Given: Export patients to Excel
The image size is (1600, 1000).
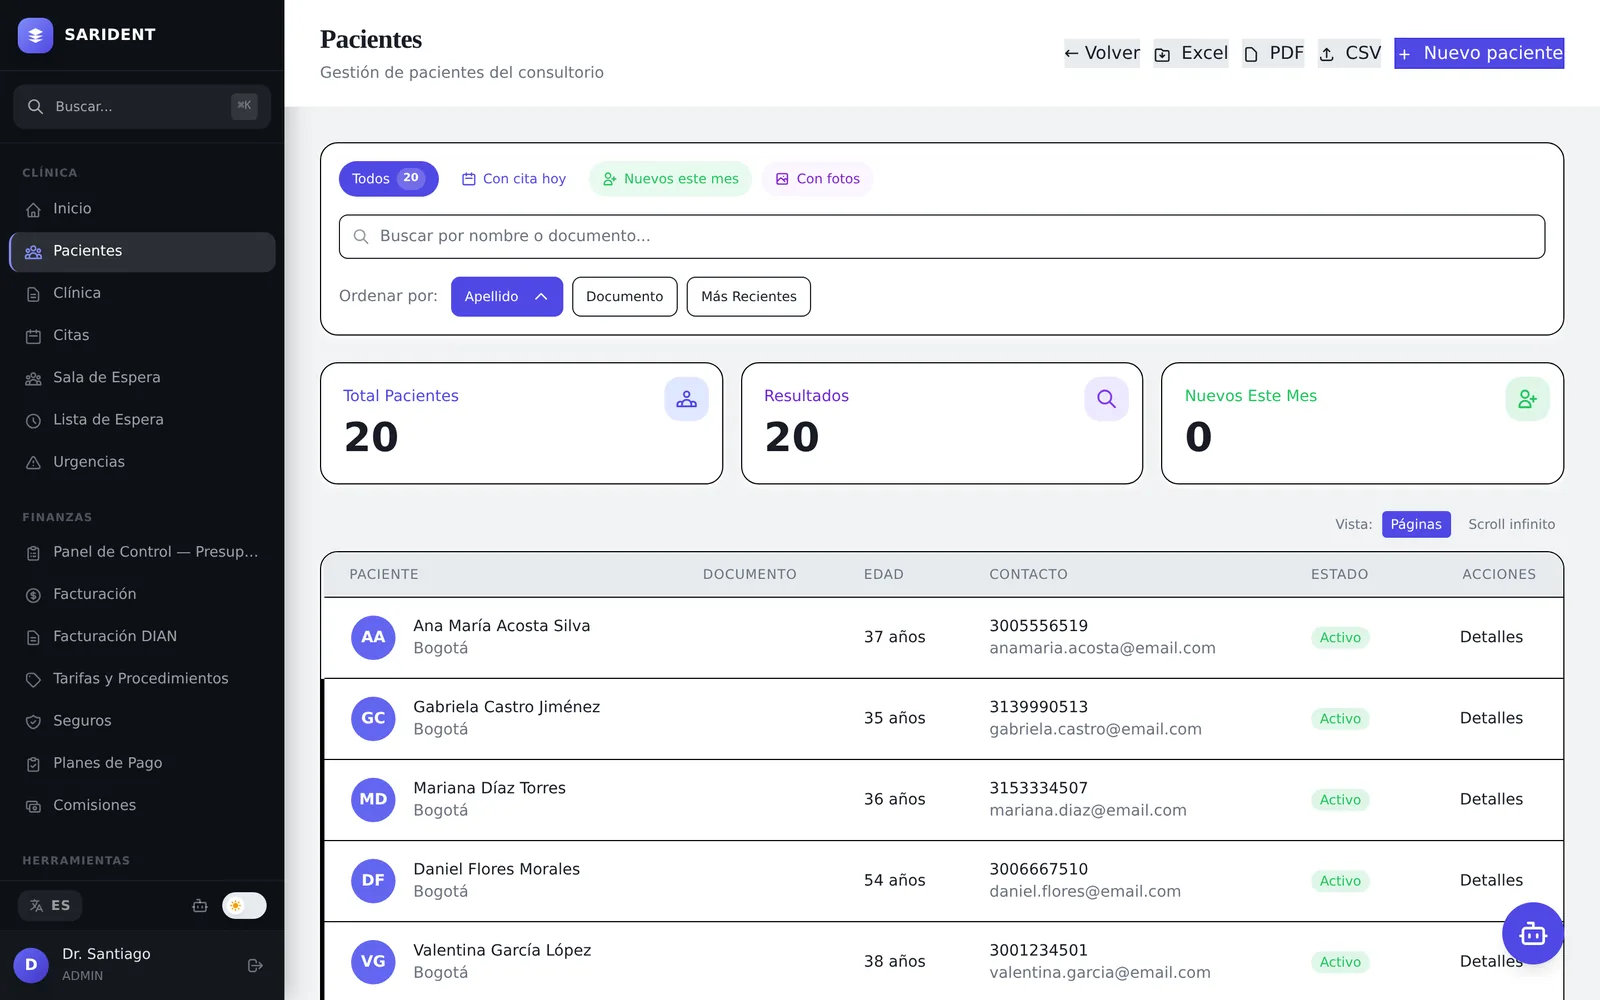Looking at the screenshot, I should click(1191, 53).
